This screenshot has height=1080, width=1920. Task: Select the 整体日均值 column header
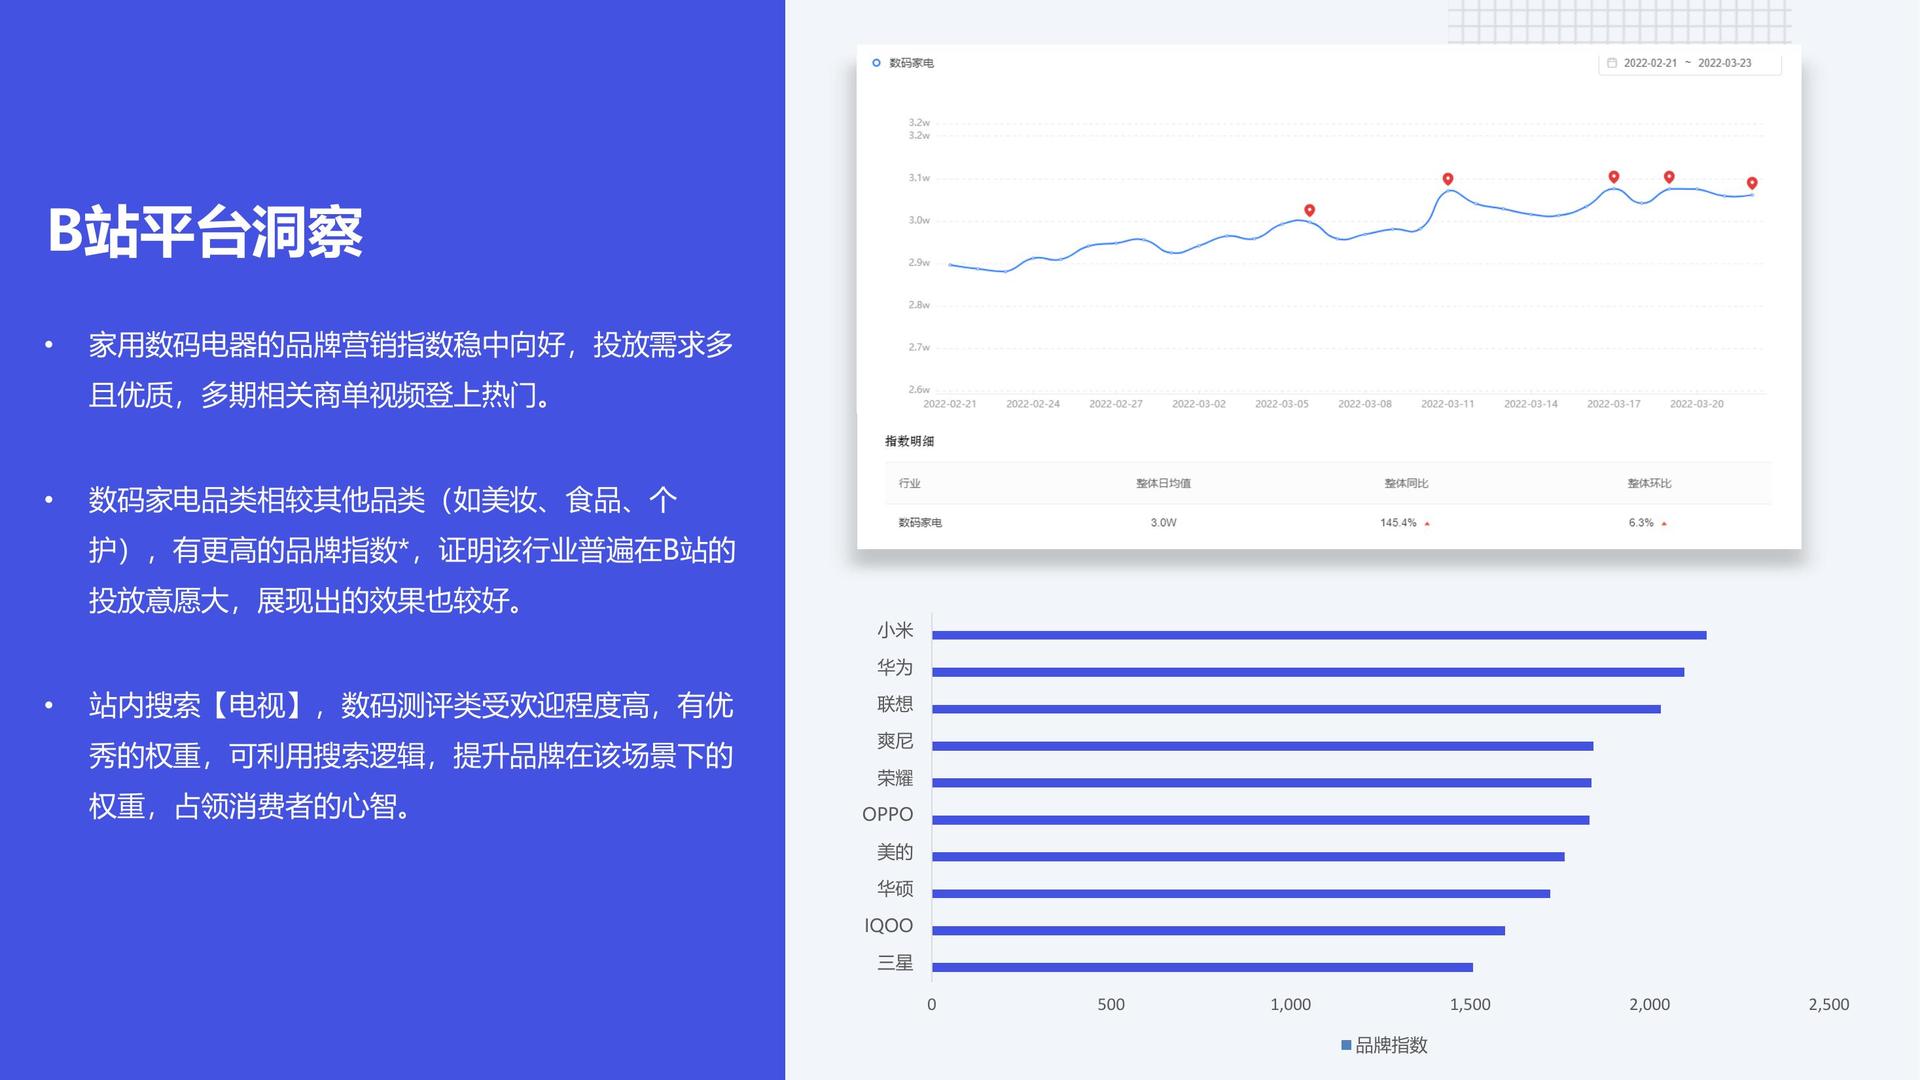[1163, 483]
